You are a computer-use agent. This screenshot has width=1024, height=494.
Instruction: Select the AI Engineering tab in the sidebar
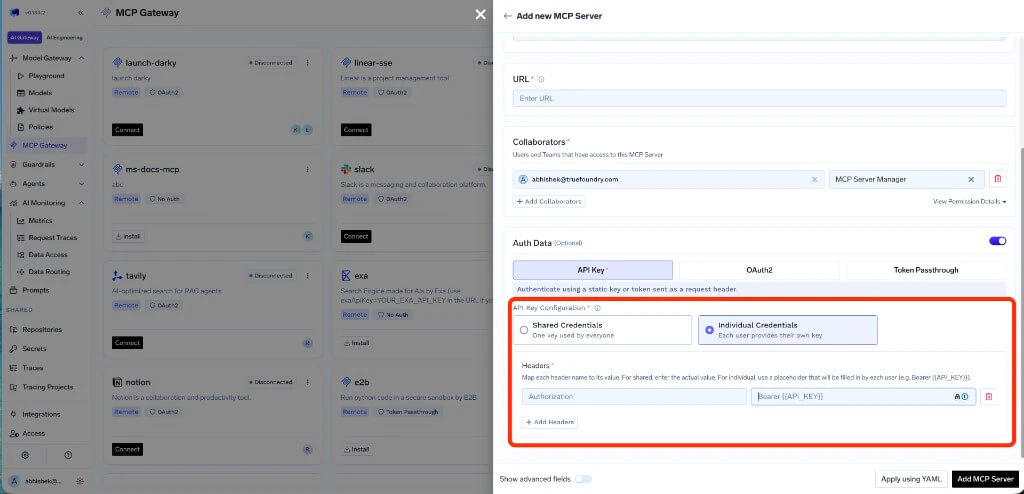(65, 38)
